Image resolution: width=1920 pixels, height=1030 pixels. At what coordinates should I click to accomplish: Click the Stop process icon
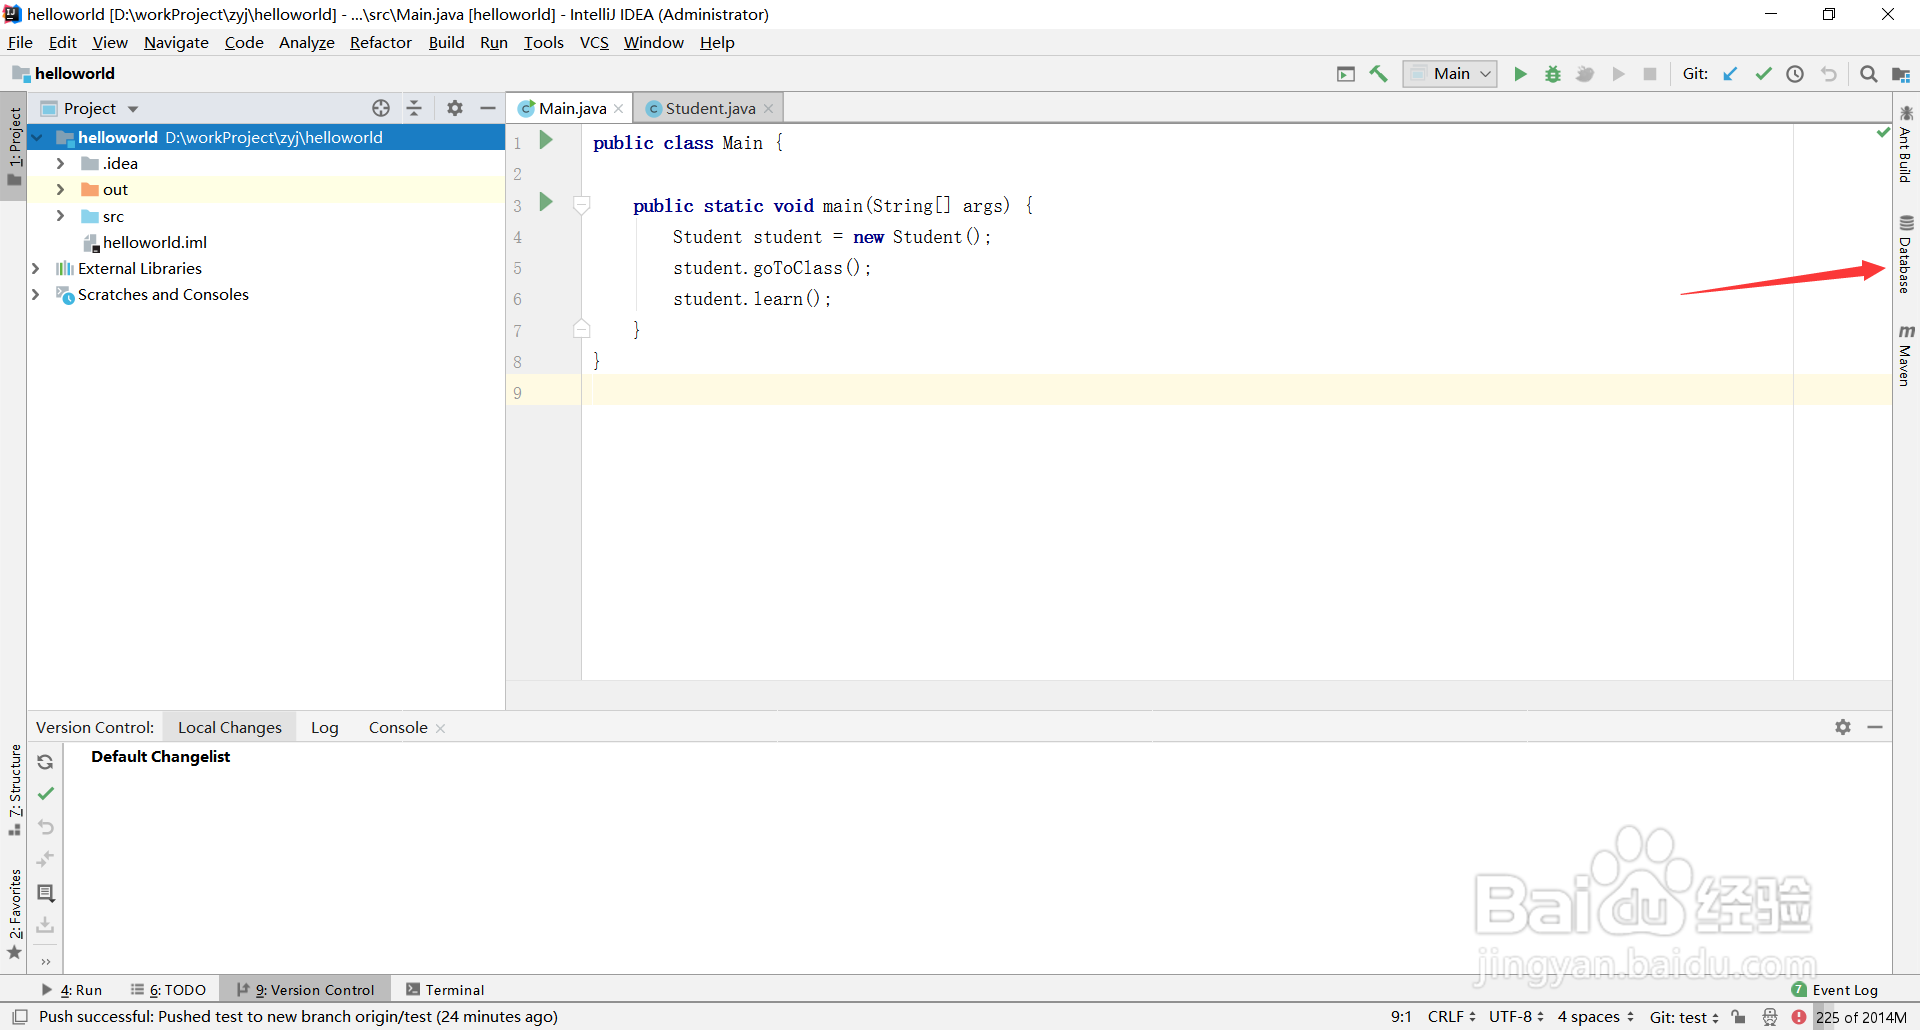tap(1650, 74)
